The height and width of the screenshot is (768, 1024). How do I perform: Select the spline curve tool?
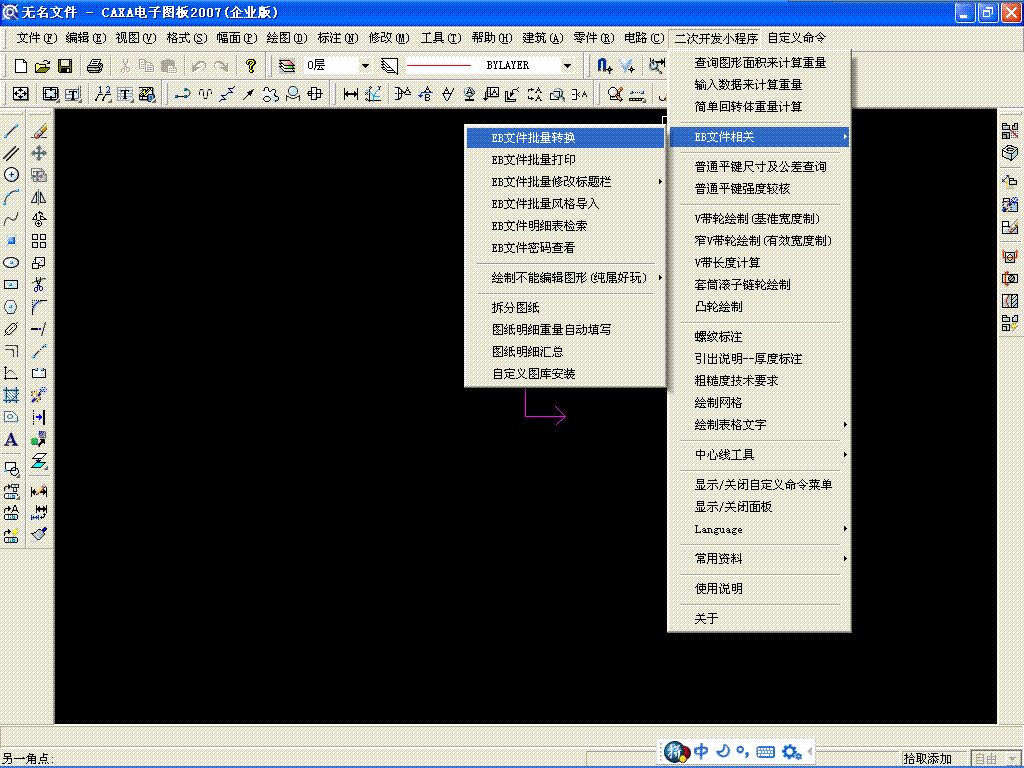click(11, 219)
